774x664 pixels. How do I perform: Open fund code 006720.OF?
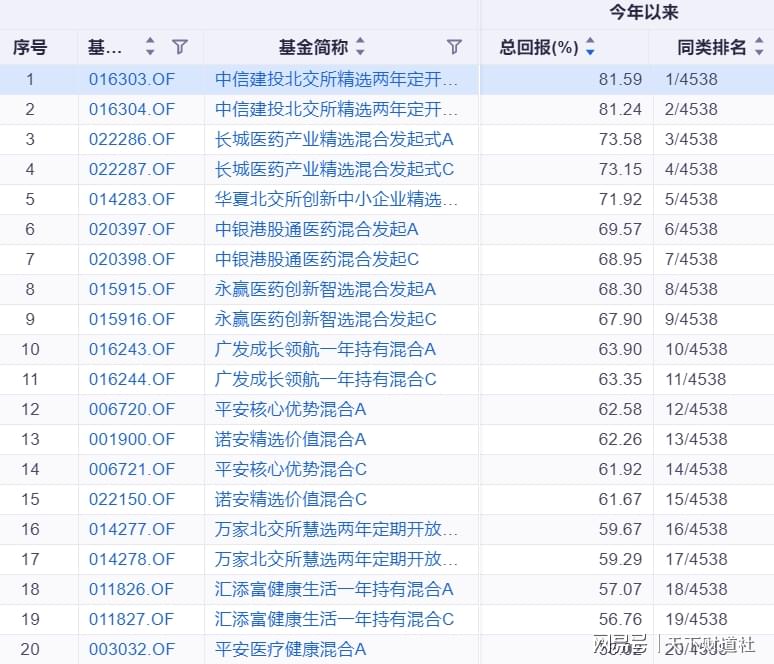click(x=132, y=409)
